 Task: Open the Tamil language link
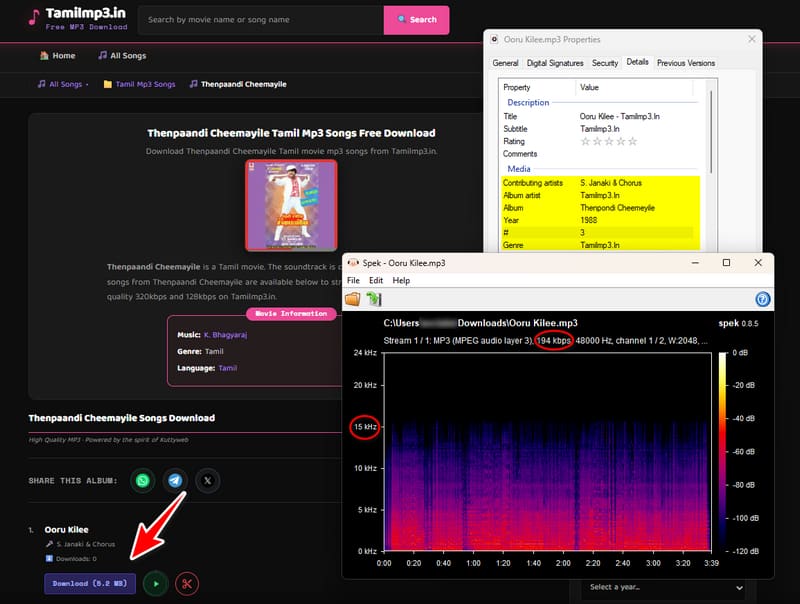(228, 368)
